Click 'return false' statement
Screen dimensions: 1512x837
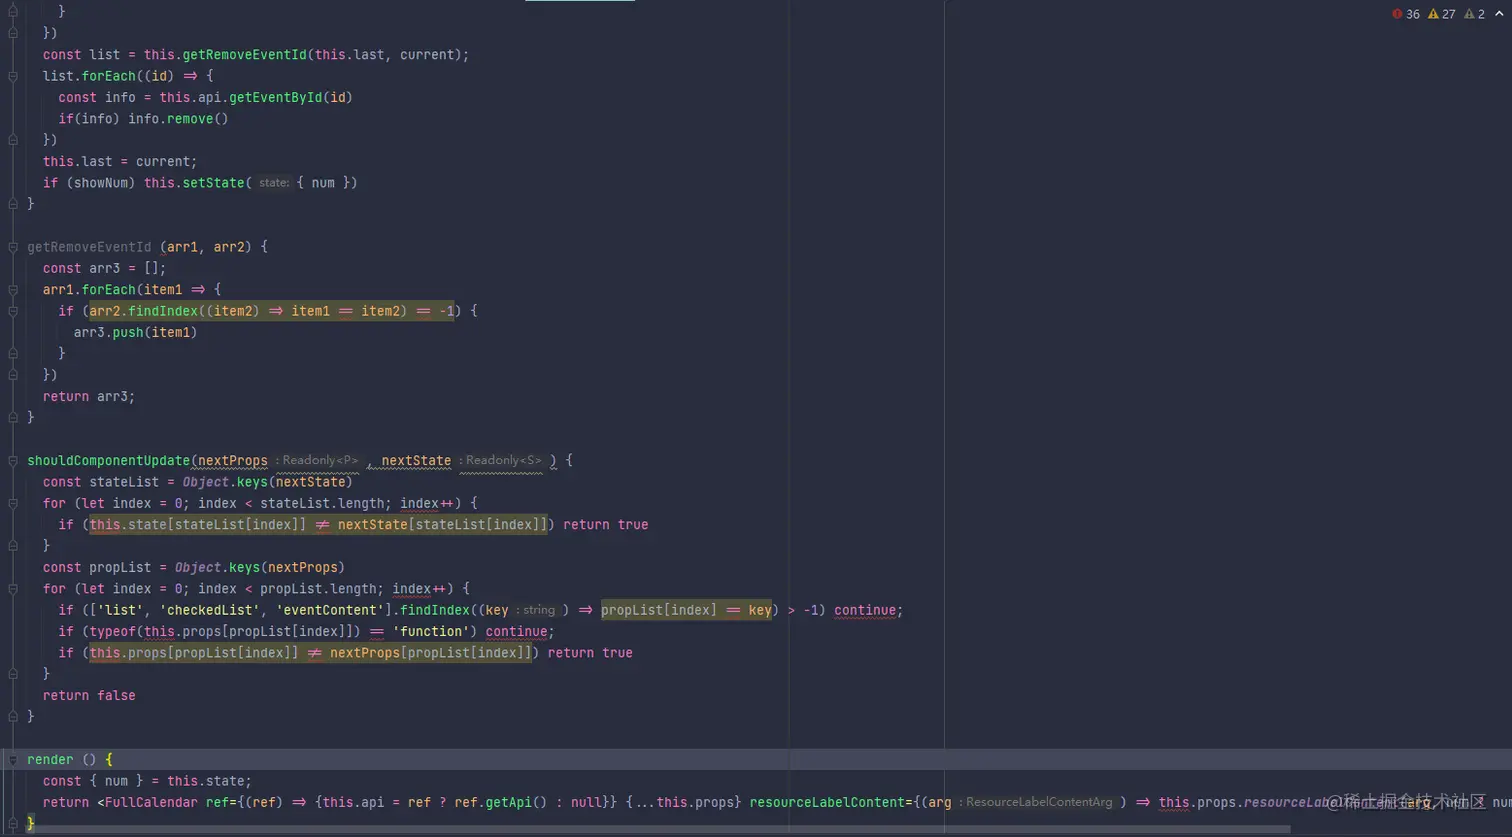pos(89,695)
